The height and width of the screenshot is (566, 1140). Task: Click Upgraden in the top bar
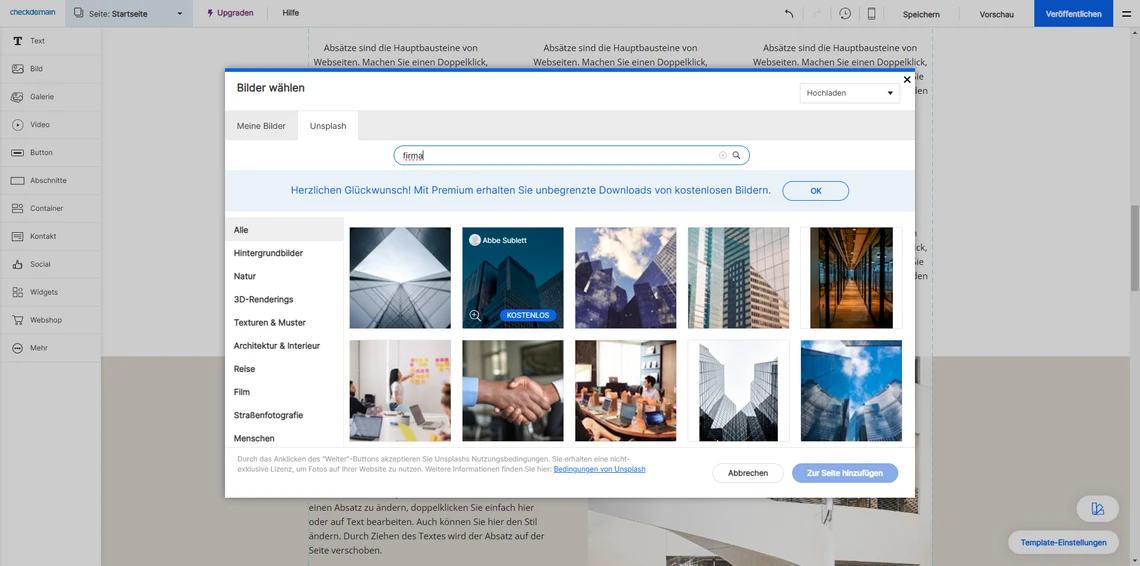click(x=230, y=13)
